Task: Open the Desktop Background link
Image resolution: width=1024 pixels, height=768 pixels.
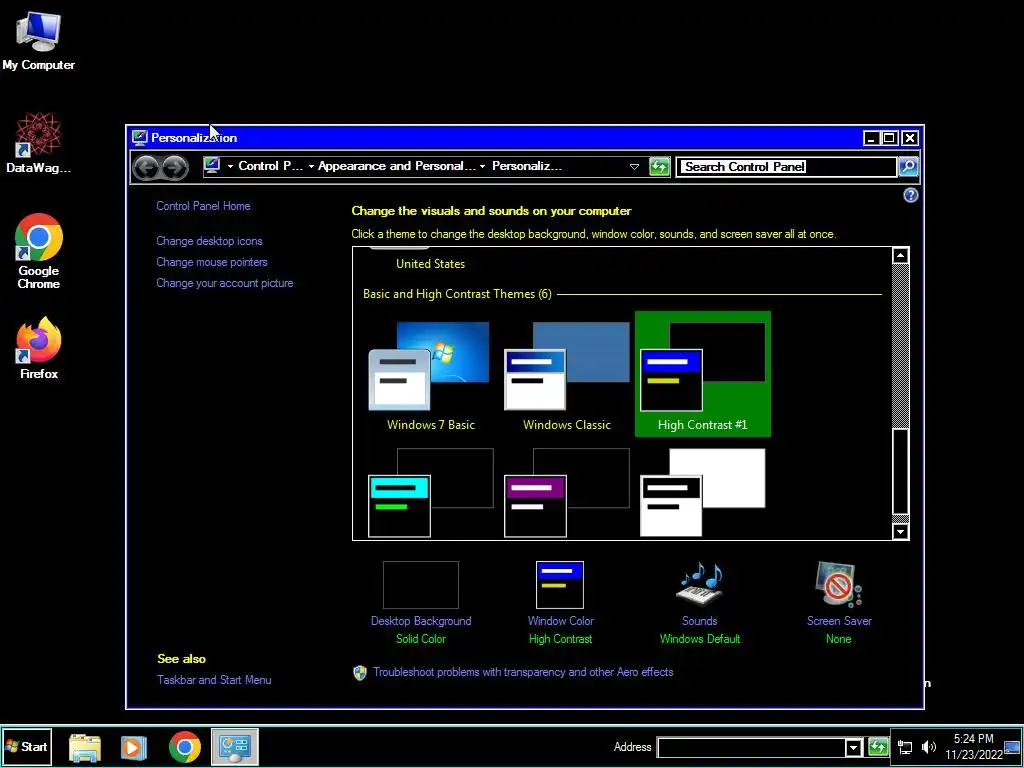Action: (421, 621)
